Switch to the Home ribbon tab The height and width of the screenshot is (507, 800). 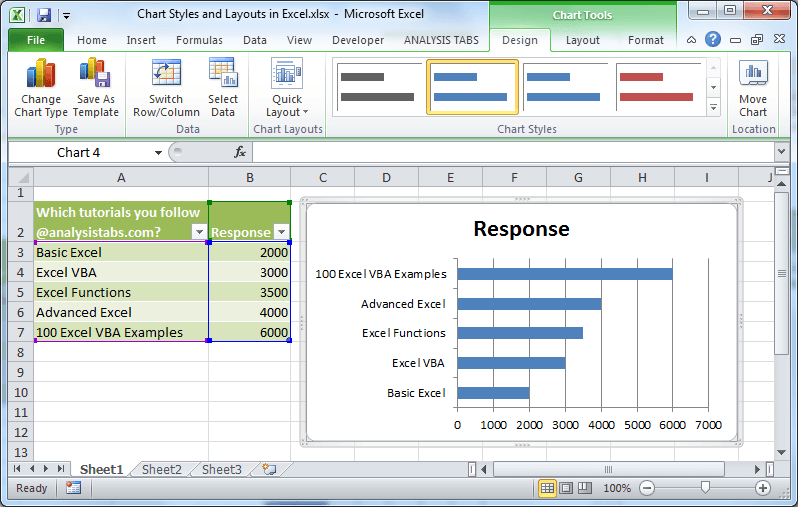click(x=92, y=40)
